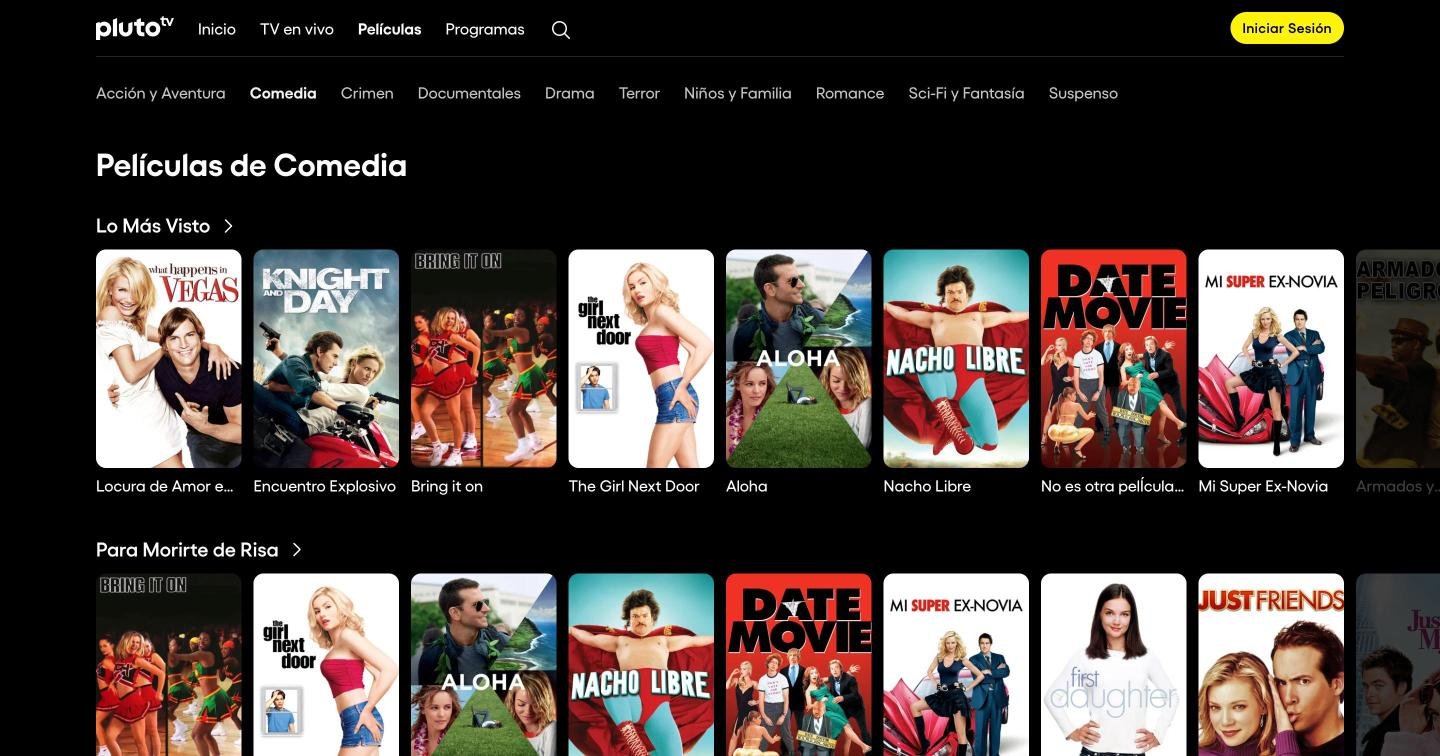Image resolution: width=1440 pixels, height=756 pixels.
Task: Click the Pluto TV logo
Action: tap(134, 29)
